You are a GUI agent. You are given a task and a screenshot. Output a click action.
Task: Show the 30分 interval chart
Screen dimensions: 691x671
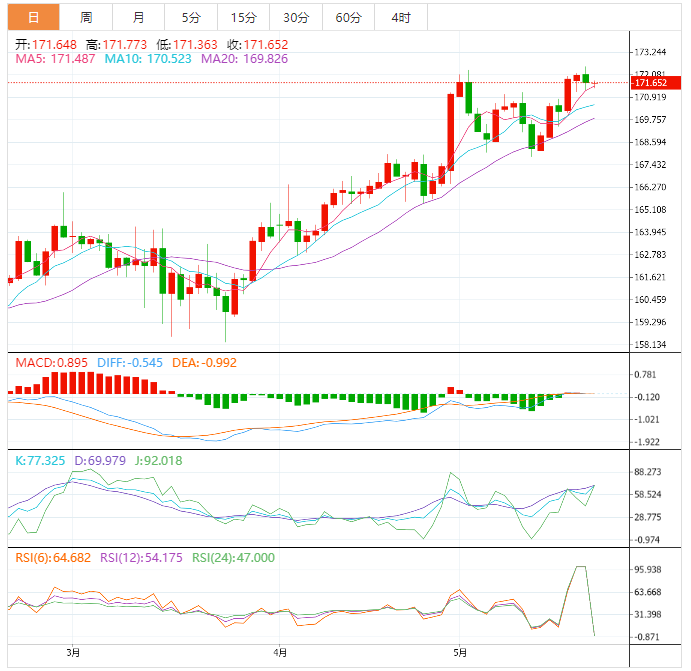295,17
